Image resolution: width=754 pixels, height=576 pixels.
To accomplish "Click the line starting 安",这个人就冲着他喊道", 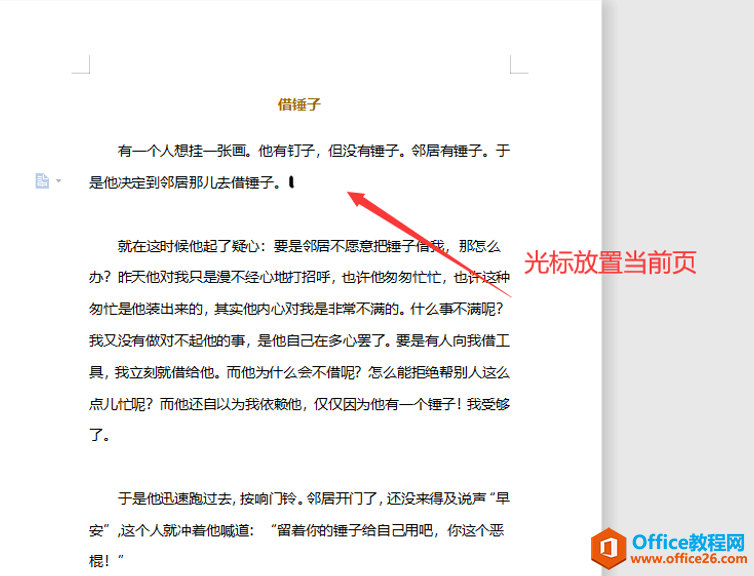I will click(296, 530).
